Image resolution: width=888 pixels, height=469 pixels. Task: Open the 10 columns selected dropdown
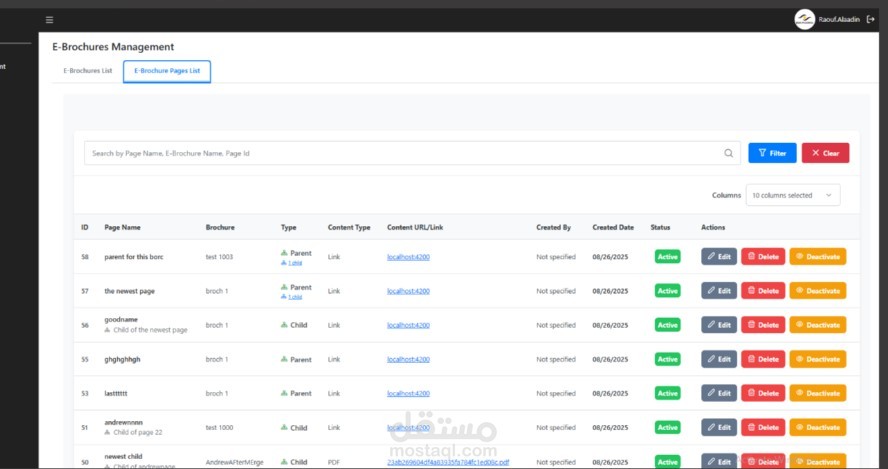click(x=793, y=195)
